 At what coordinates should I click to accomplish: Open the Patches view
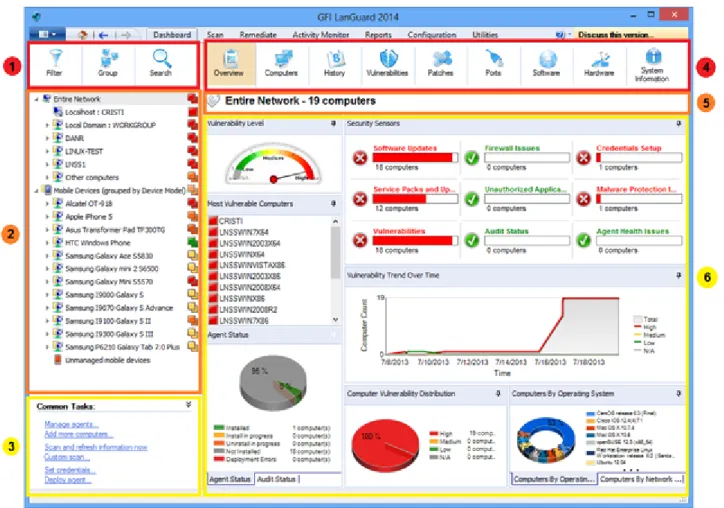[440, 63]
